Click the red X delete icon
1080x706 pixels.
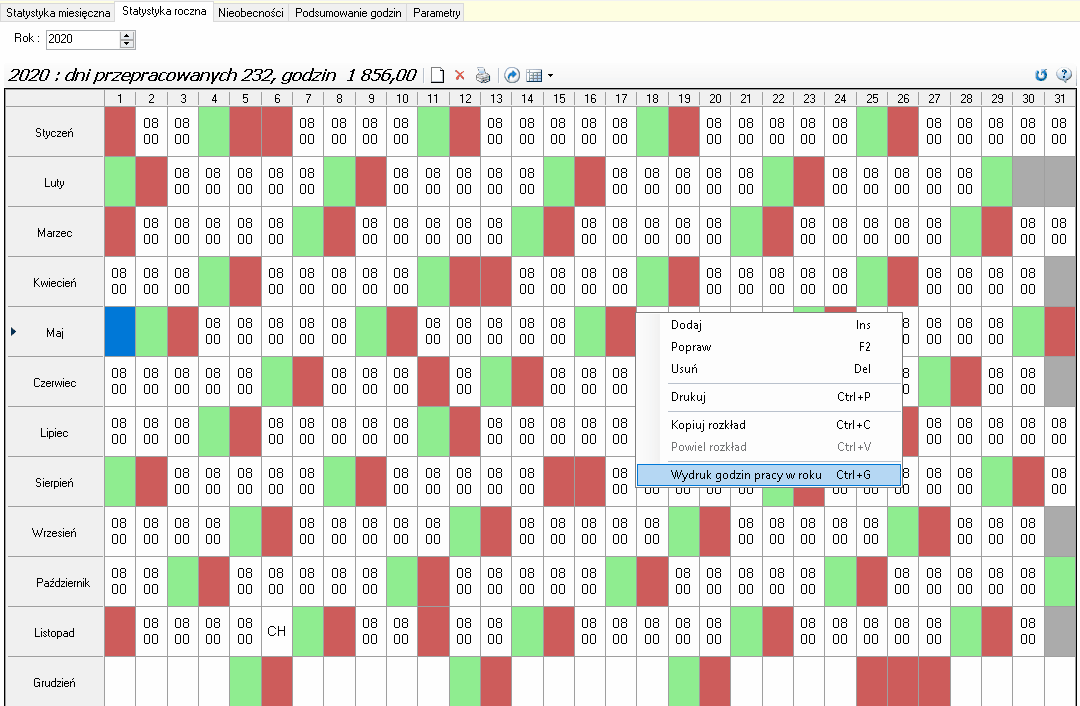click(459, 75)
